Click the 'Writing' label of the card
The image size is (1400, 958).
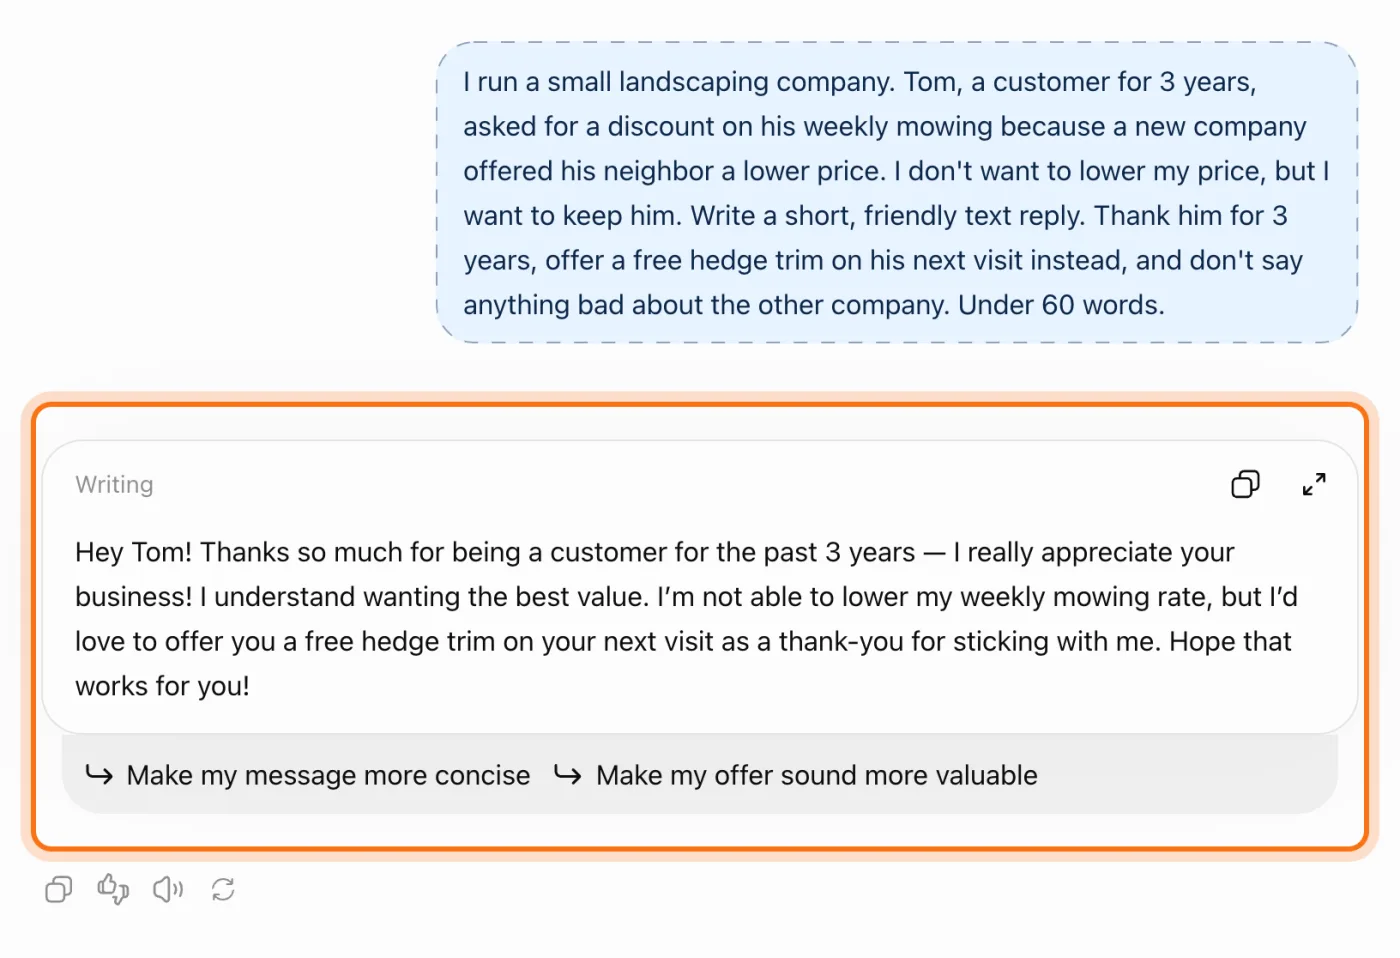[x=114, y=485]
